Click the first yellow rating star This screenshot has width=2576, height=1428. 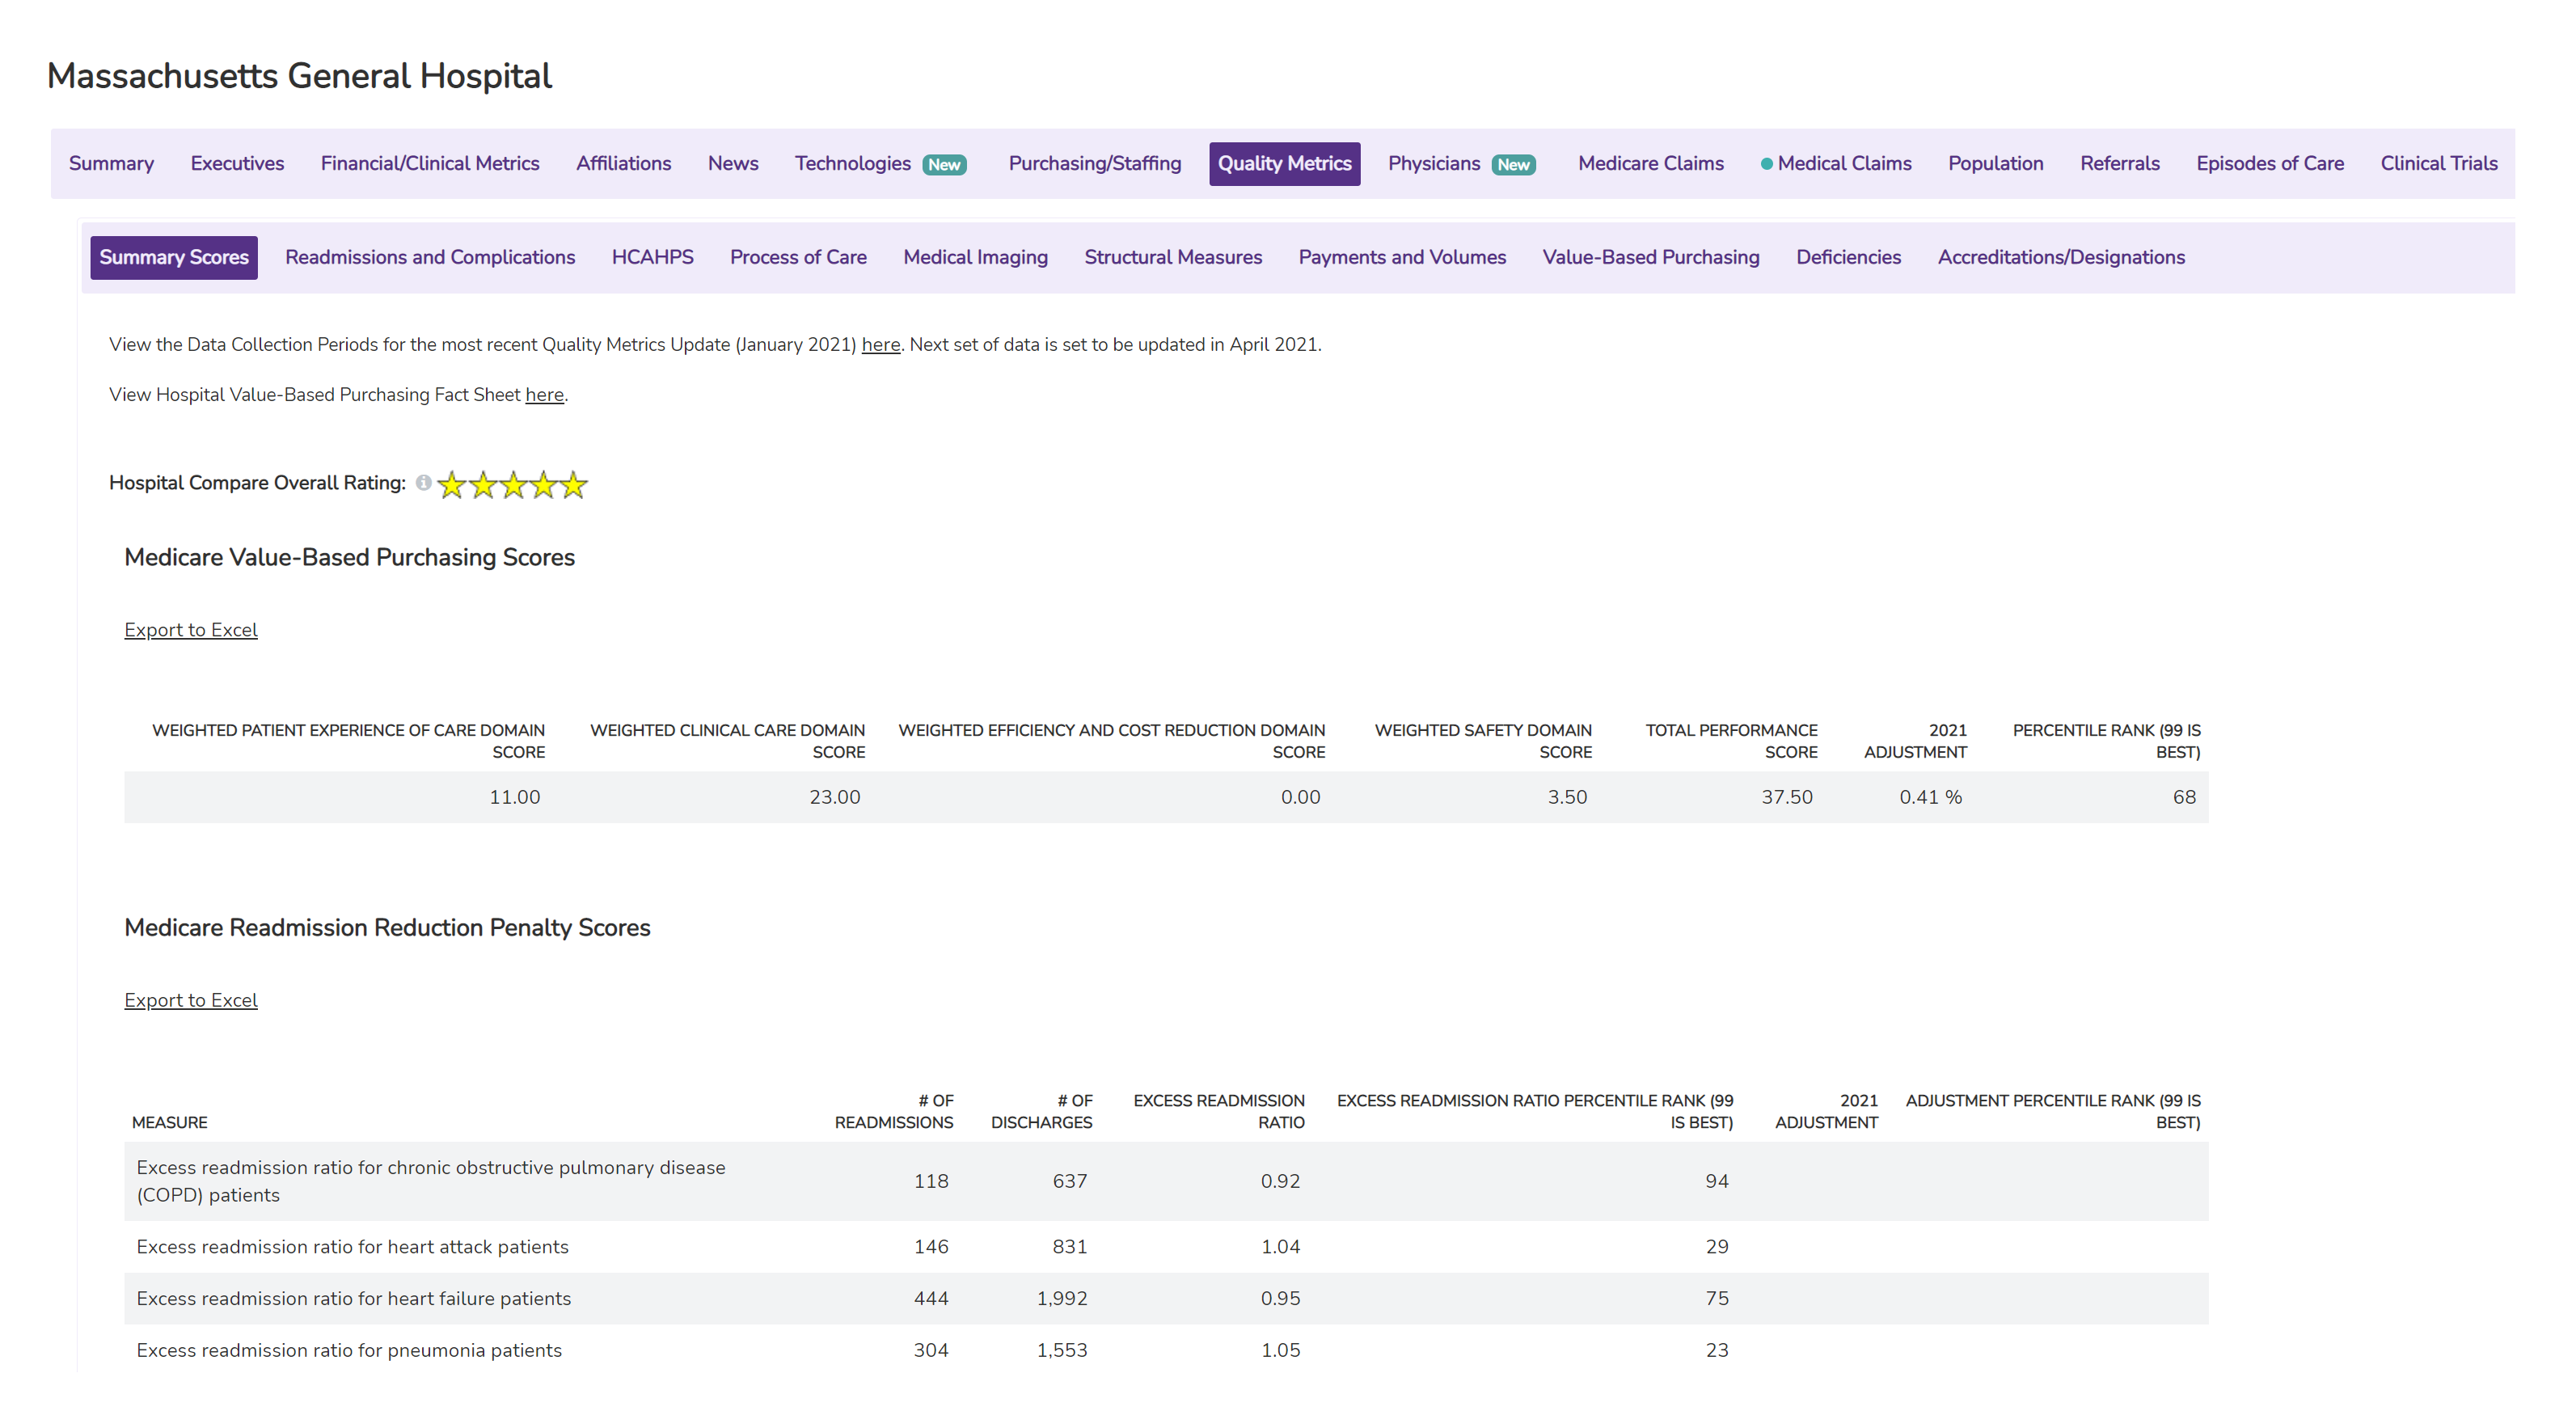(x=452, y=485)
